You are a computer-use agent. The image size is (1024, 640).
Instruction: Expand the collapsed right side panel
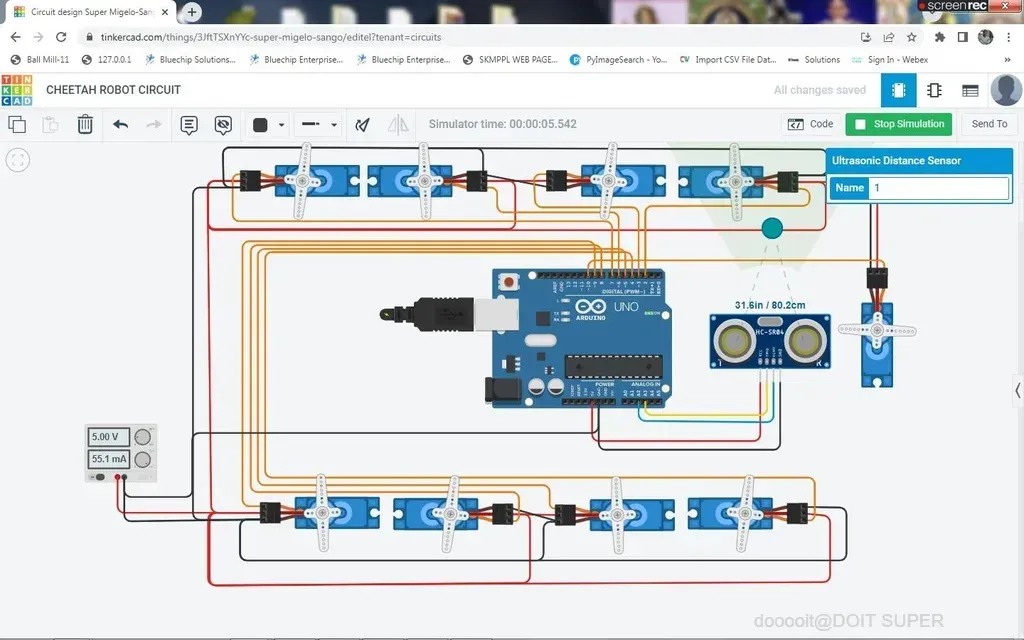tap(1017, 391)
